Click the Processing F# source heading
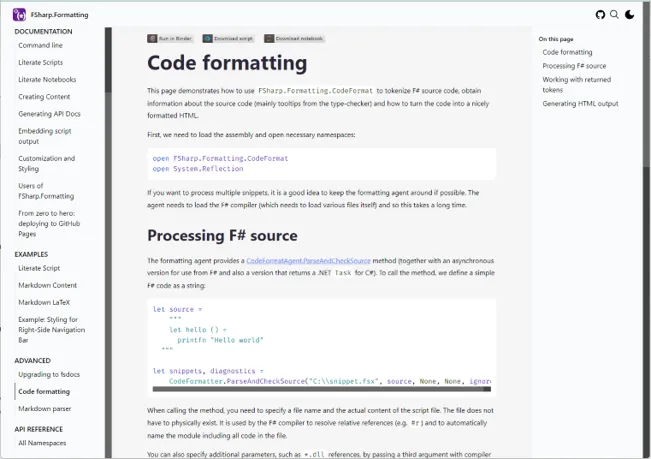The height and width of the screenshot is (459, 651). [222, 236]
